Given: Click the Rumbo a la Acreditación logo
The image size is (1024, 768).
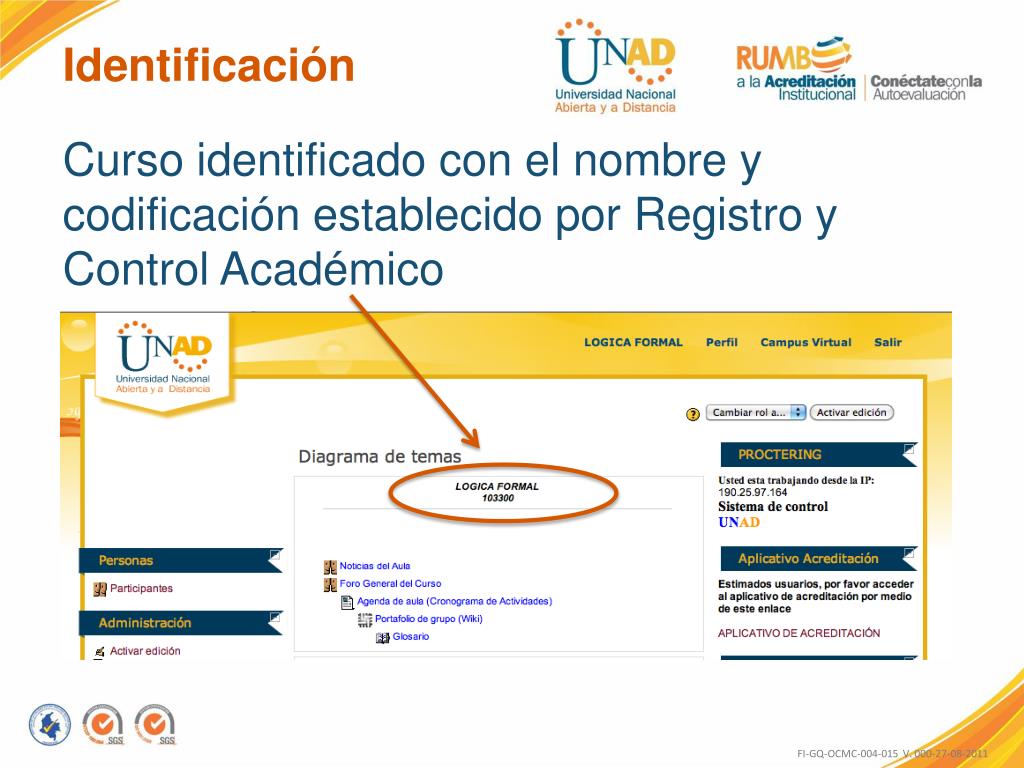Looking at the screenshot, I should pos(795,69).
